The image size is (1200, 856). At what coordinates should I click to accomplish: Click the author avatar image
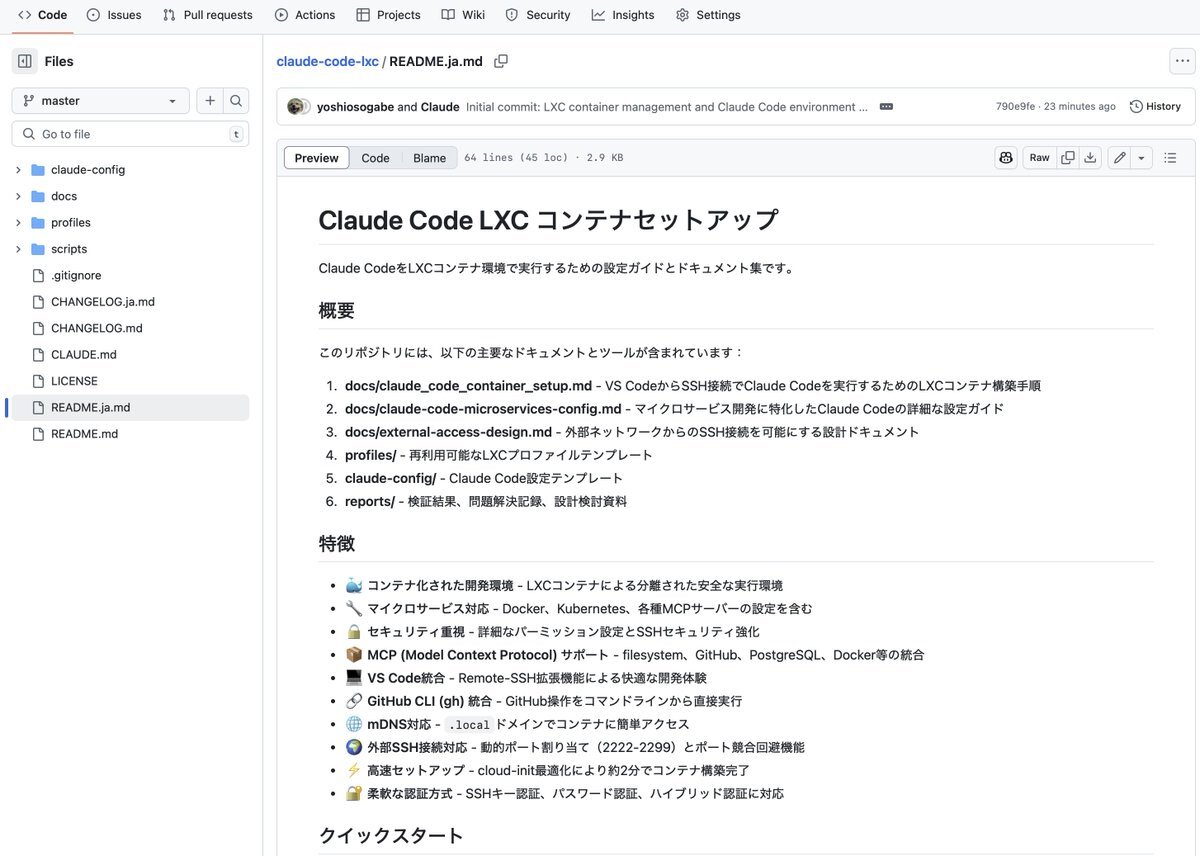[295, 107]
